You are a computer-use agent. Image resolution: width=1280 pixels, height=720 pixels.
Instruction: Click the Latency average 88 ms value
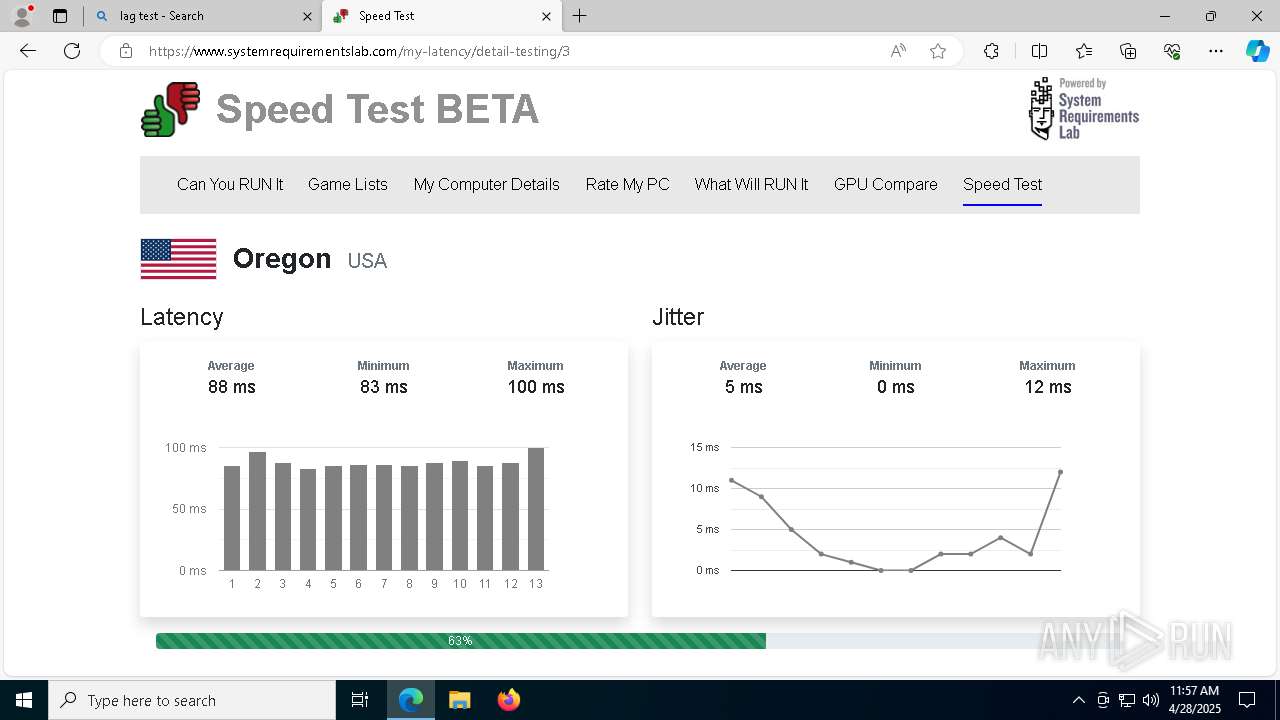pos(232,387)
